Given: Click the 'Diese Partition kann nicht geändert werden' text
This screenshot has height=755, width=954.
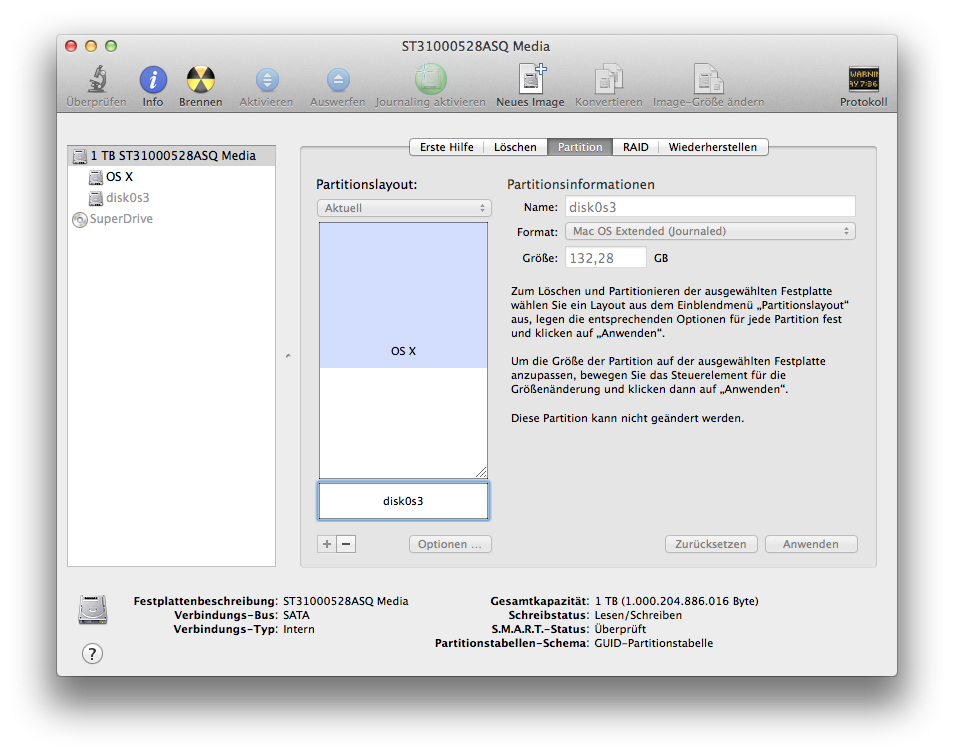Looking at the screenshot, I should [627, 418].
